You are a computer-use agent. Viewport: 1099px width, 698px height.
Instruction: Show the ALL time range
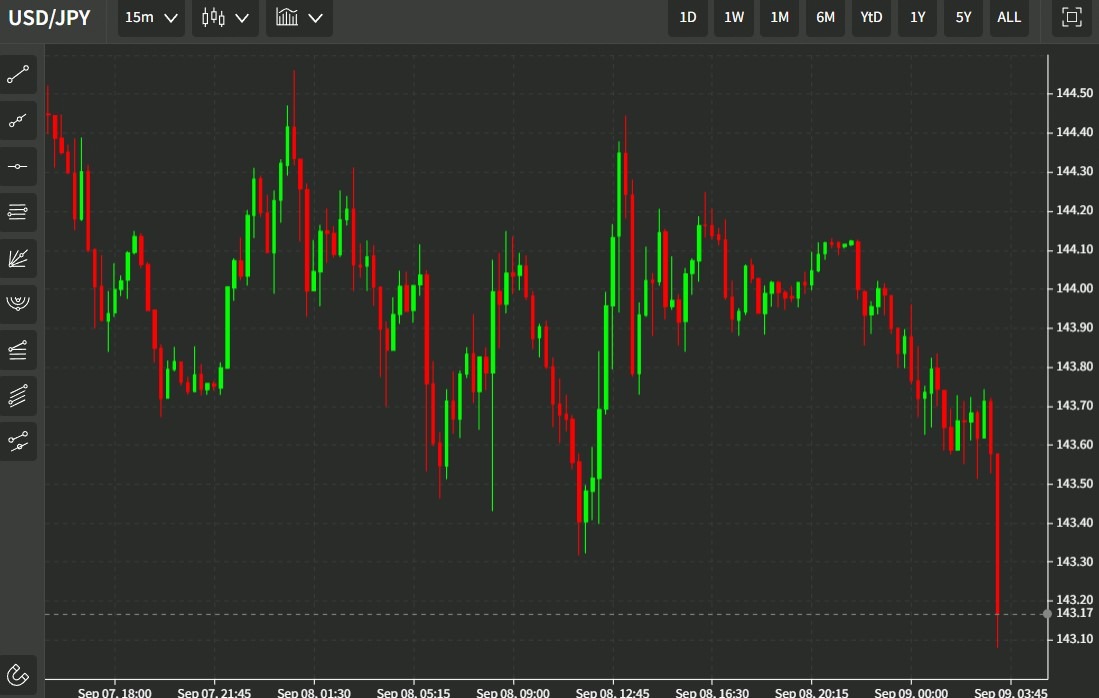1009,17
